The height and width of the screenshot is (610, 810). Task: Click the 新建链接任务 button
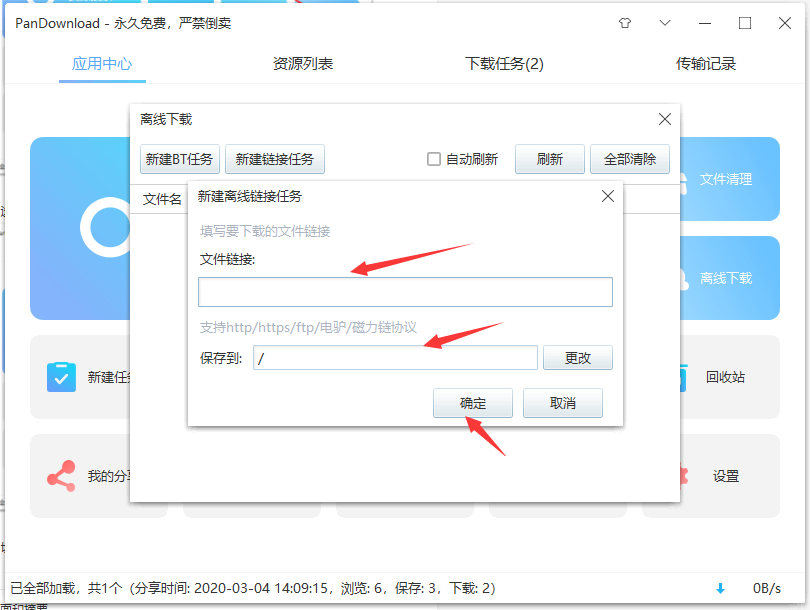click(275, 159)
